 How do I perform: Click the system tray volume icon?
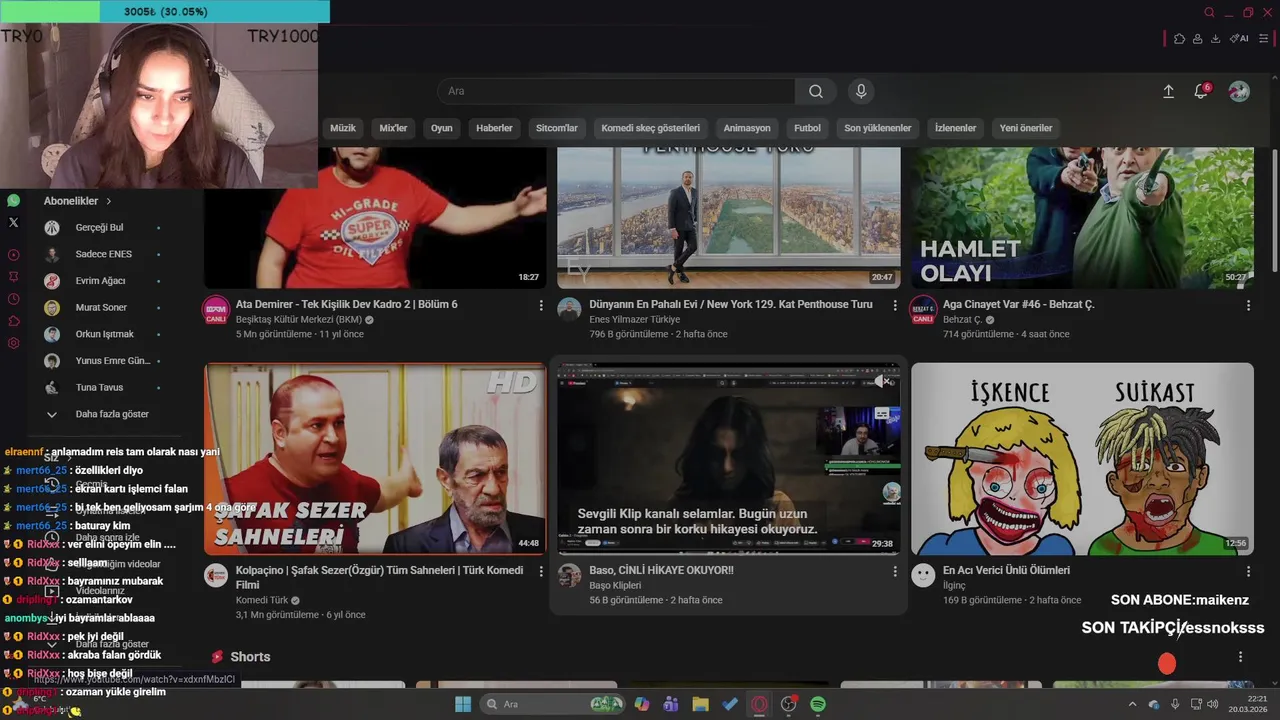(1215, 704)
